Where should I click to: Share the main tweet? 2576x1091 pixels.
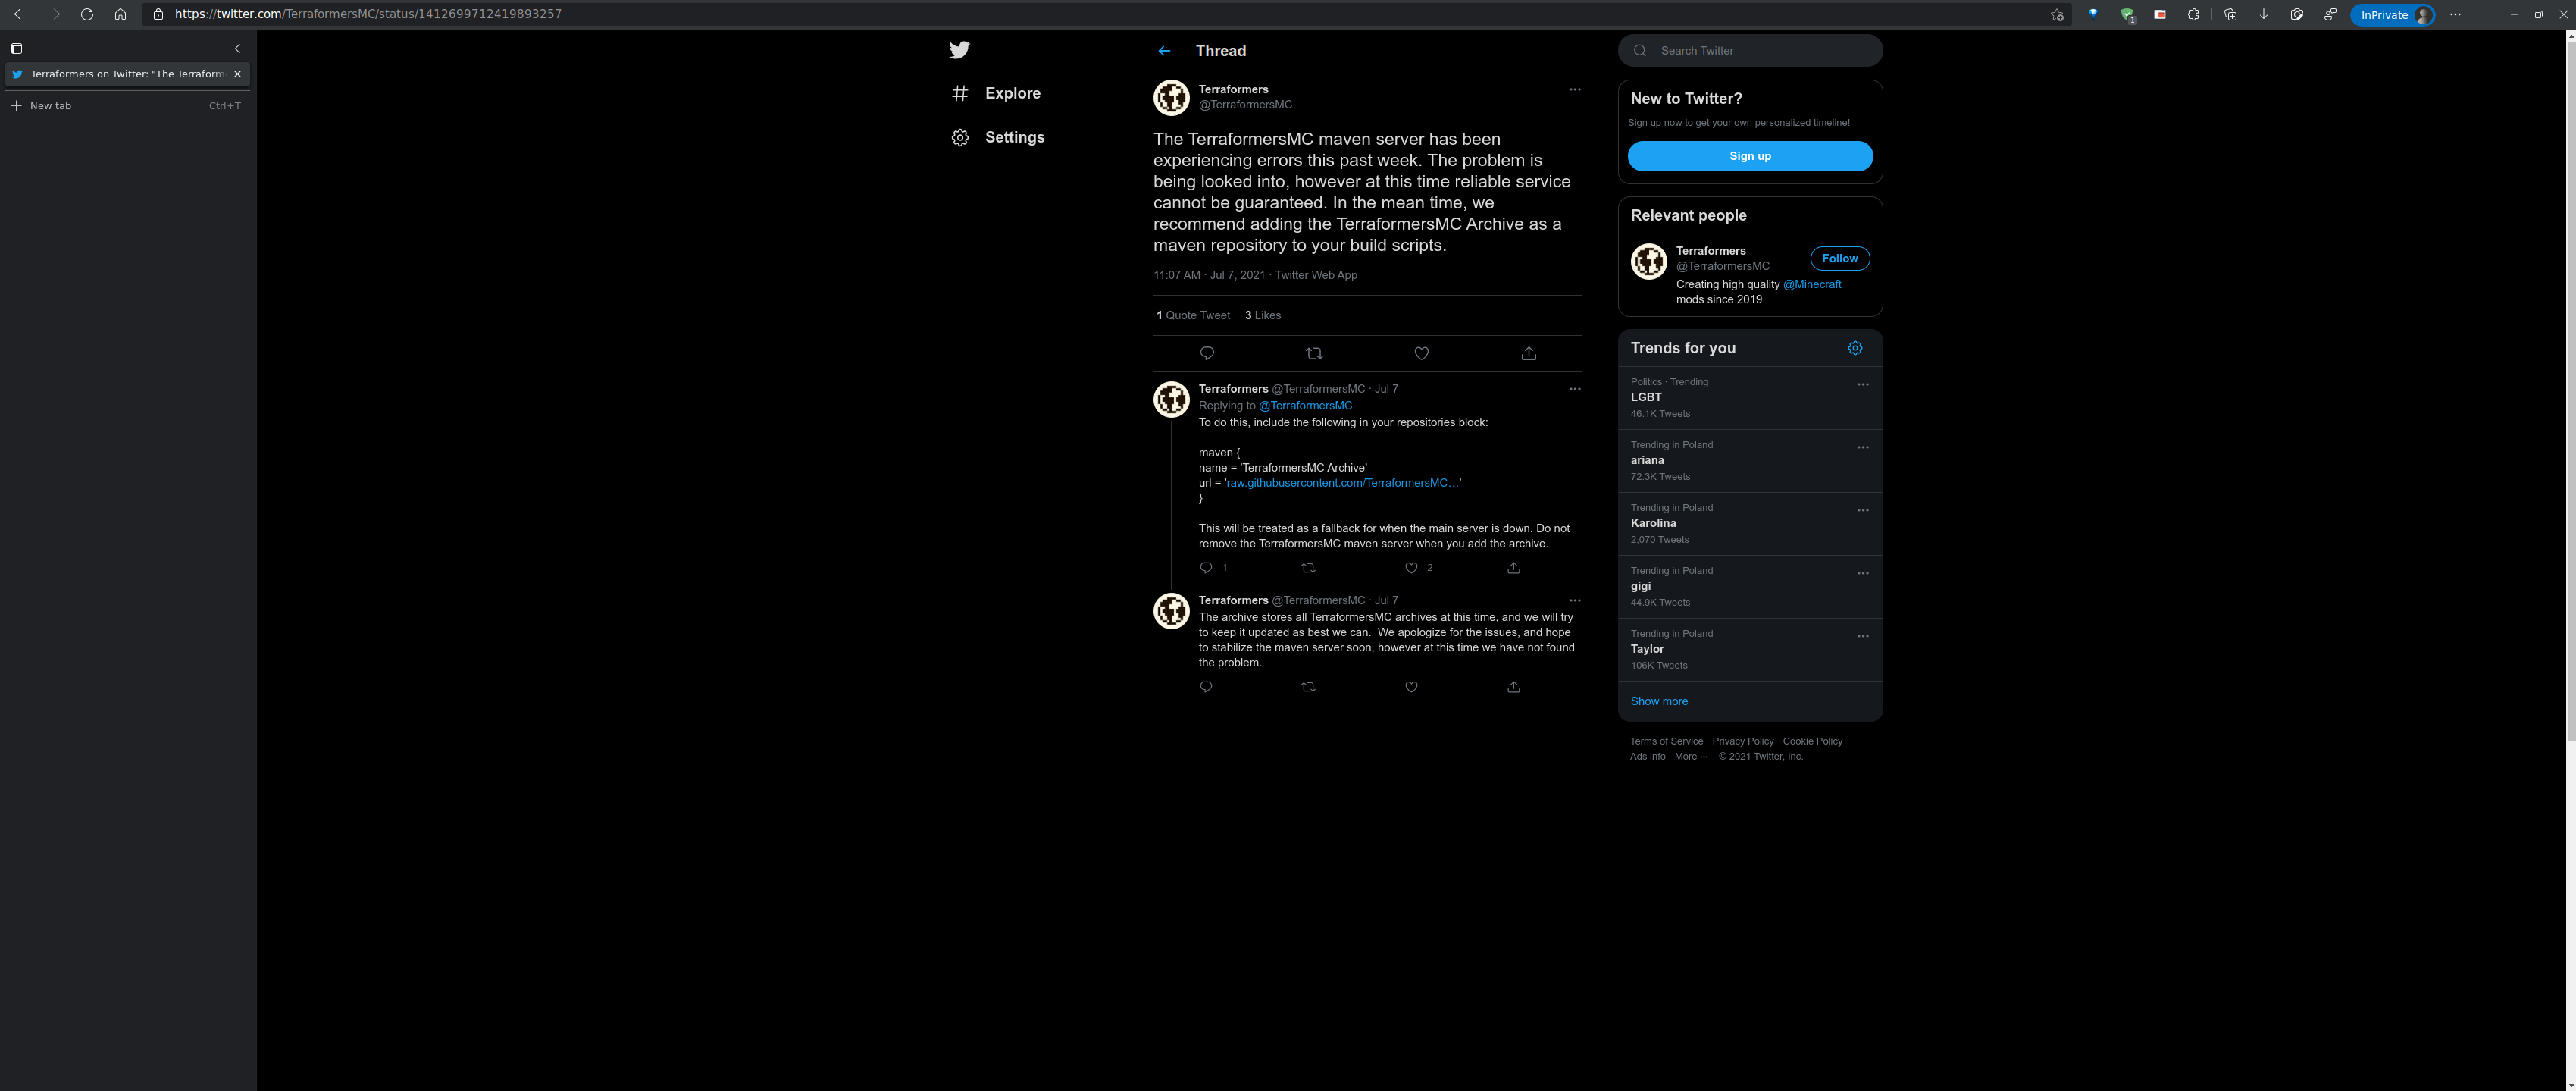pyautogui.click(x=1529, y=353)
